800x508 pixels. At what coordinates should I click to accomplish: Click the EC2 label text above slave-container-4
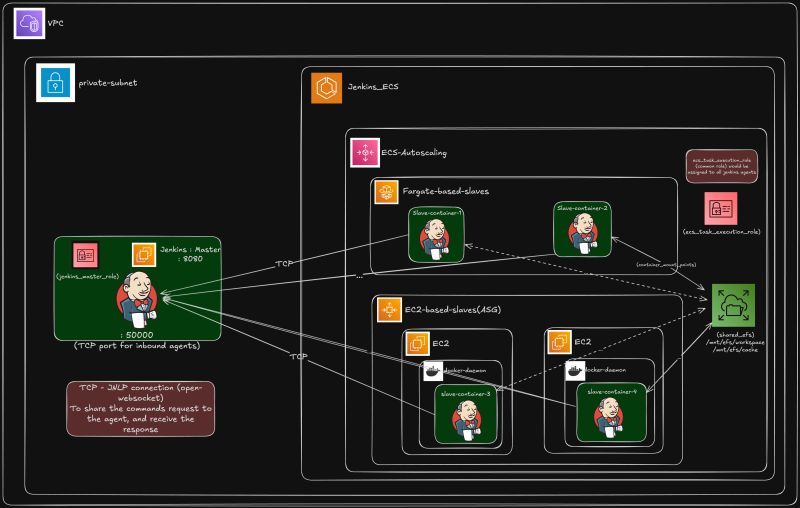point(583,342)
